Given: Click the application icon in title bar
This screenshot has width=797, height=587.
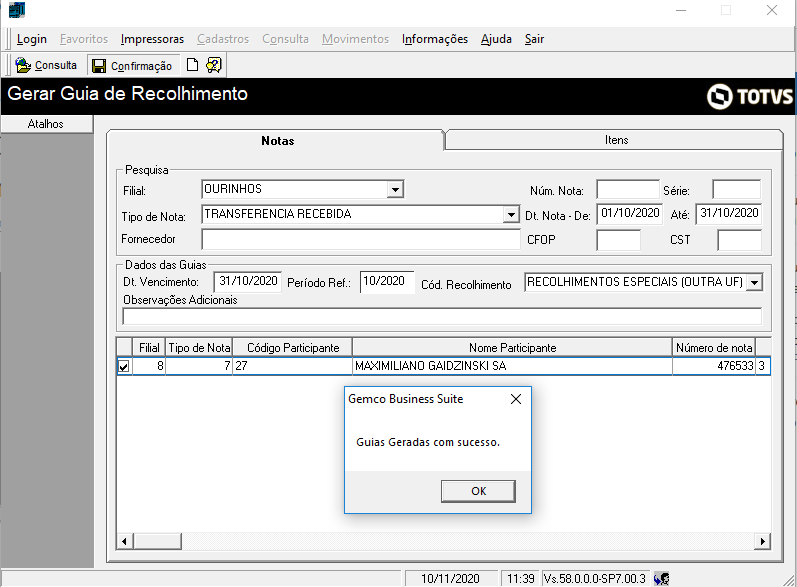Looking at the screenshot, I should coord(17,10).
